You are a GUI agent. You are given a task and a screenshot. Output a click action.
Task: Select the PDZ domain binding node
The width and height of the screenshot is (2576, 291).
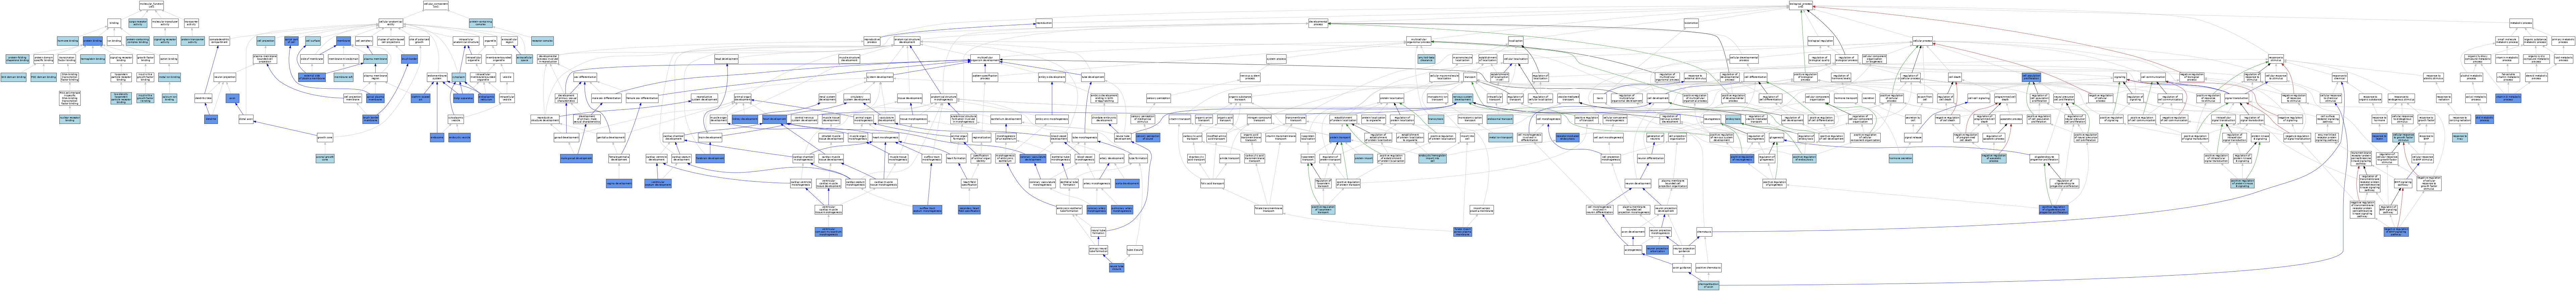44,77
